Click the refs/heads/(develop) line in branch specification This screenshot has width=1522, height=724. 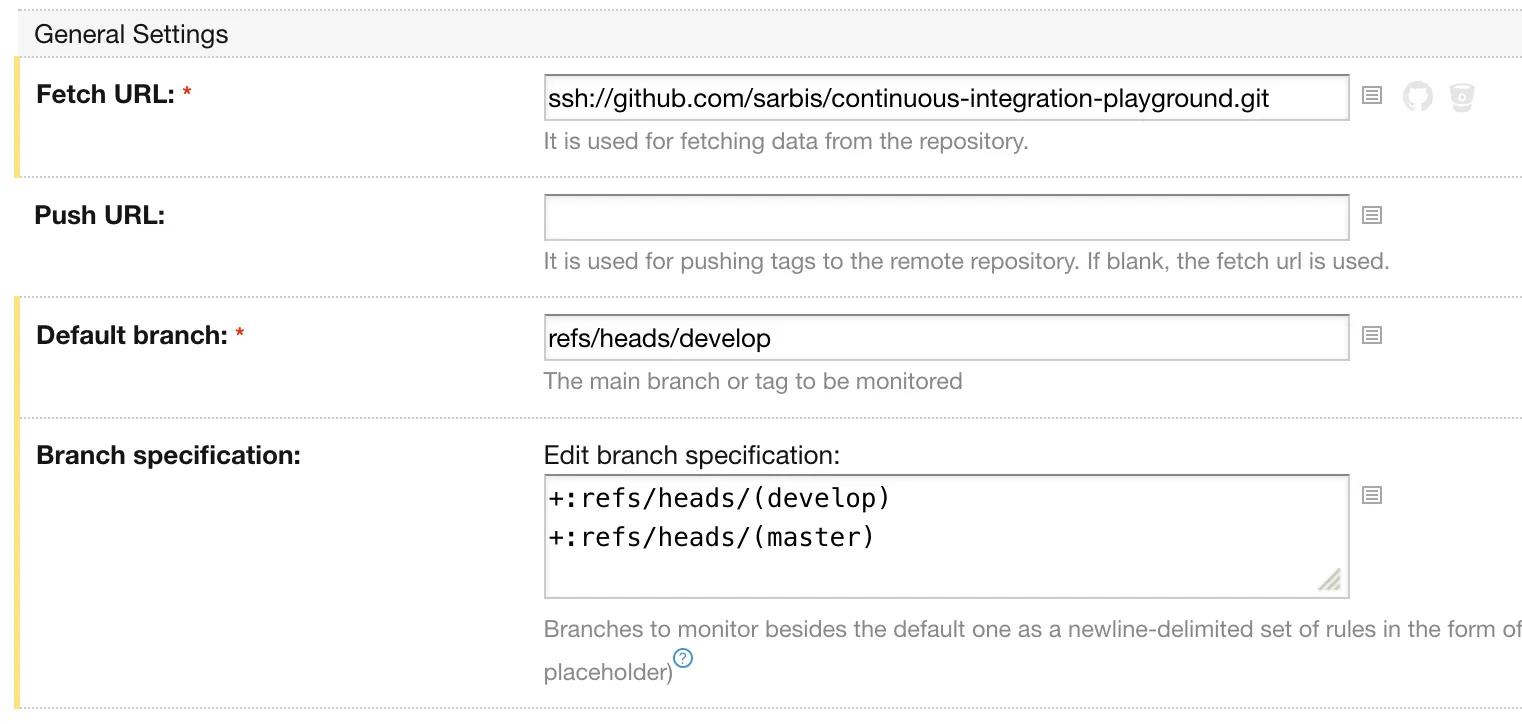tap(719, 497)
